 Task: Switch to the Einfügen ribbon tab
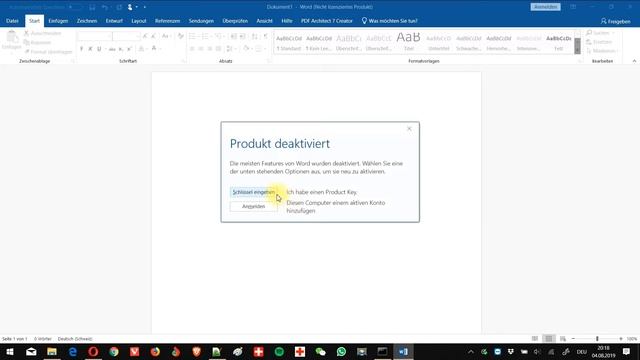[58, 21]
